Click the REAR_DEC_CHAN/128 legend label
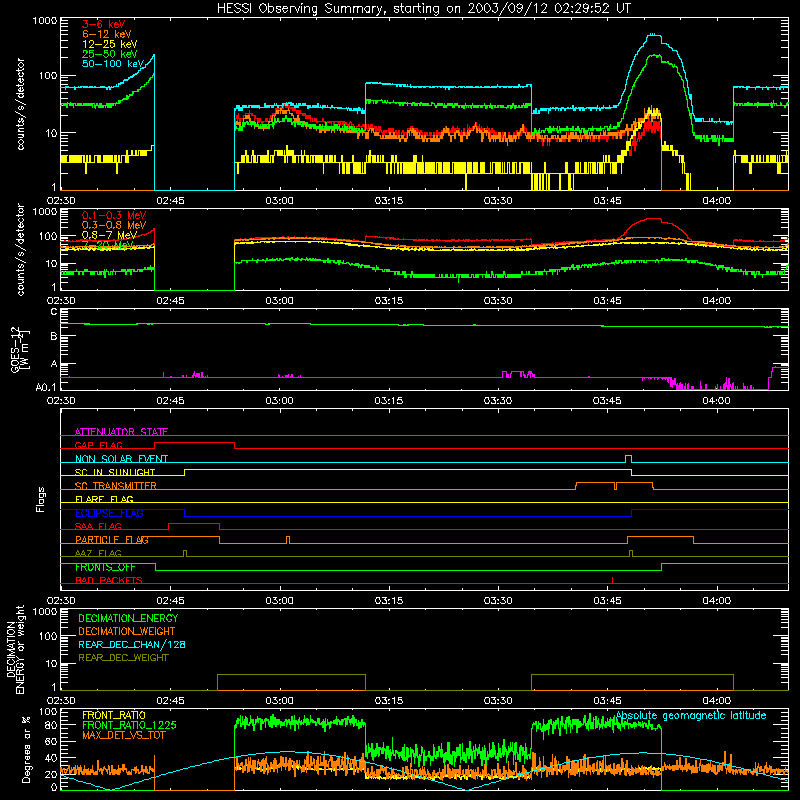Image resolution: width=800 pixels, height=800 pixels. (x=132, y=644)
